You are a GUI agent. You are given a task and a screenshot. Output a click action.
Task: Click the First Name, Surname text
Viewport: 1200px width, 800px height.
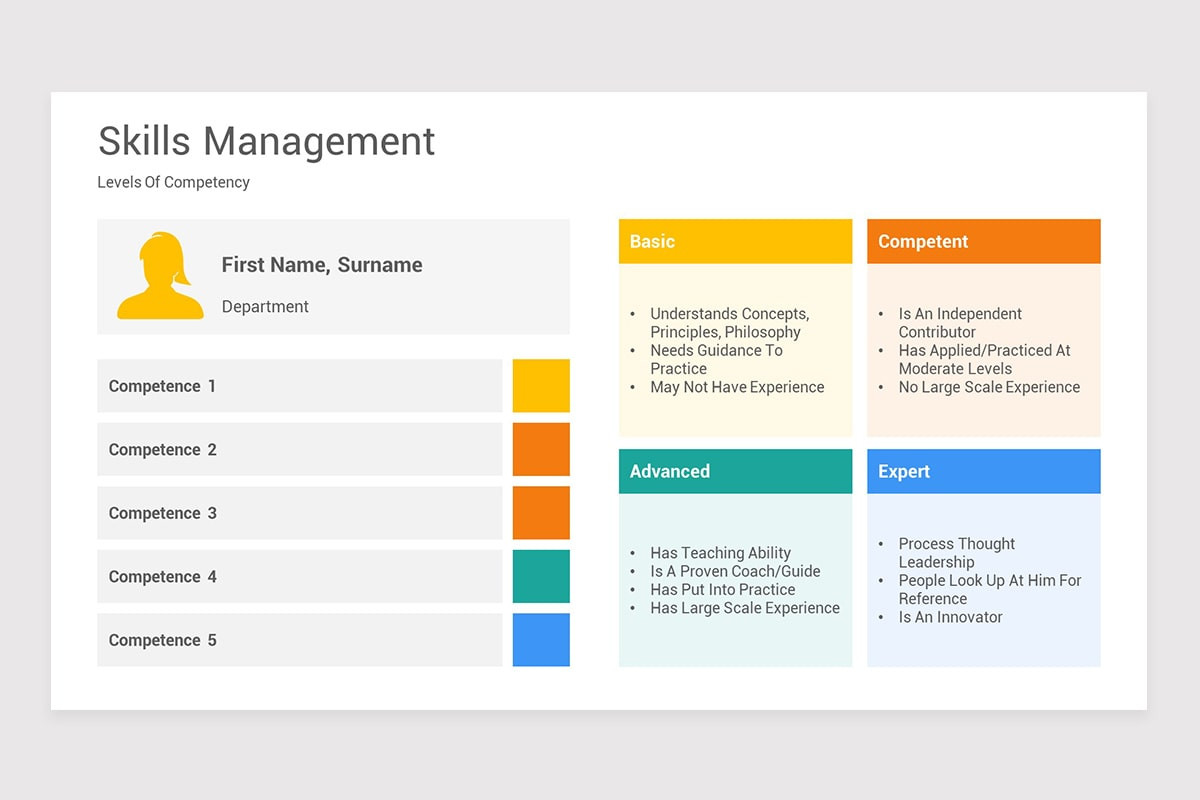click(321, 264)
